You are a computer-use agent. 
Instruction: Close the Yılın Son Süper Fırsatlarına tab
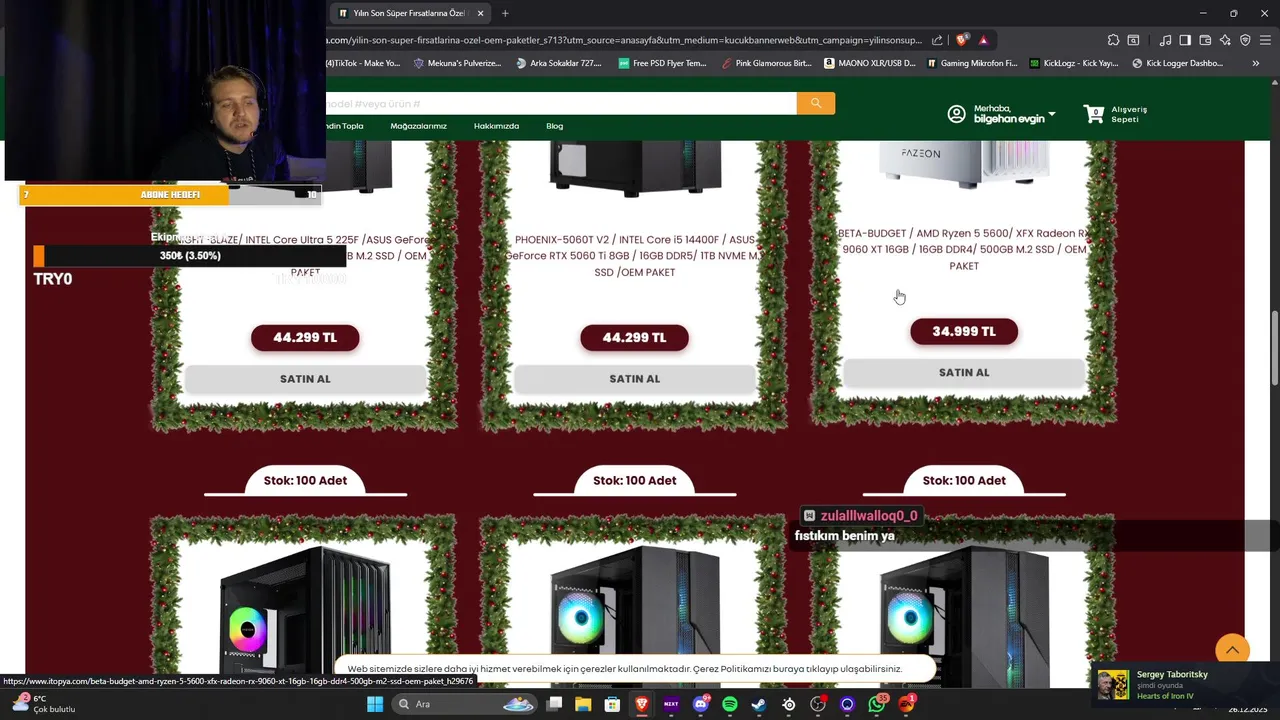point(480,13)
